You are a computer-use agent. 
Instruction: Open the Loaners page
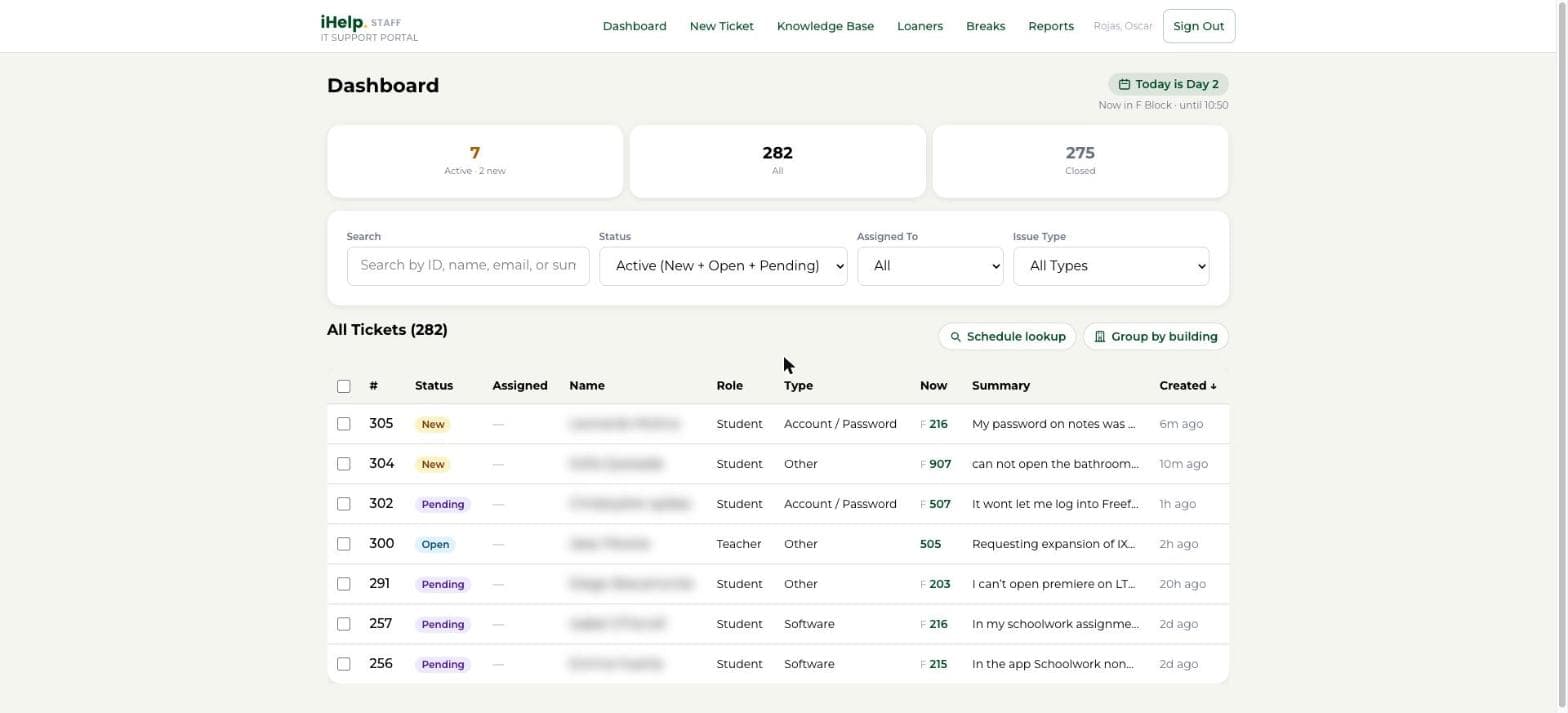click(919, 26)
